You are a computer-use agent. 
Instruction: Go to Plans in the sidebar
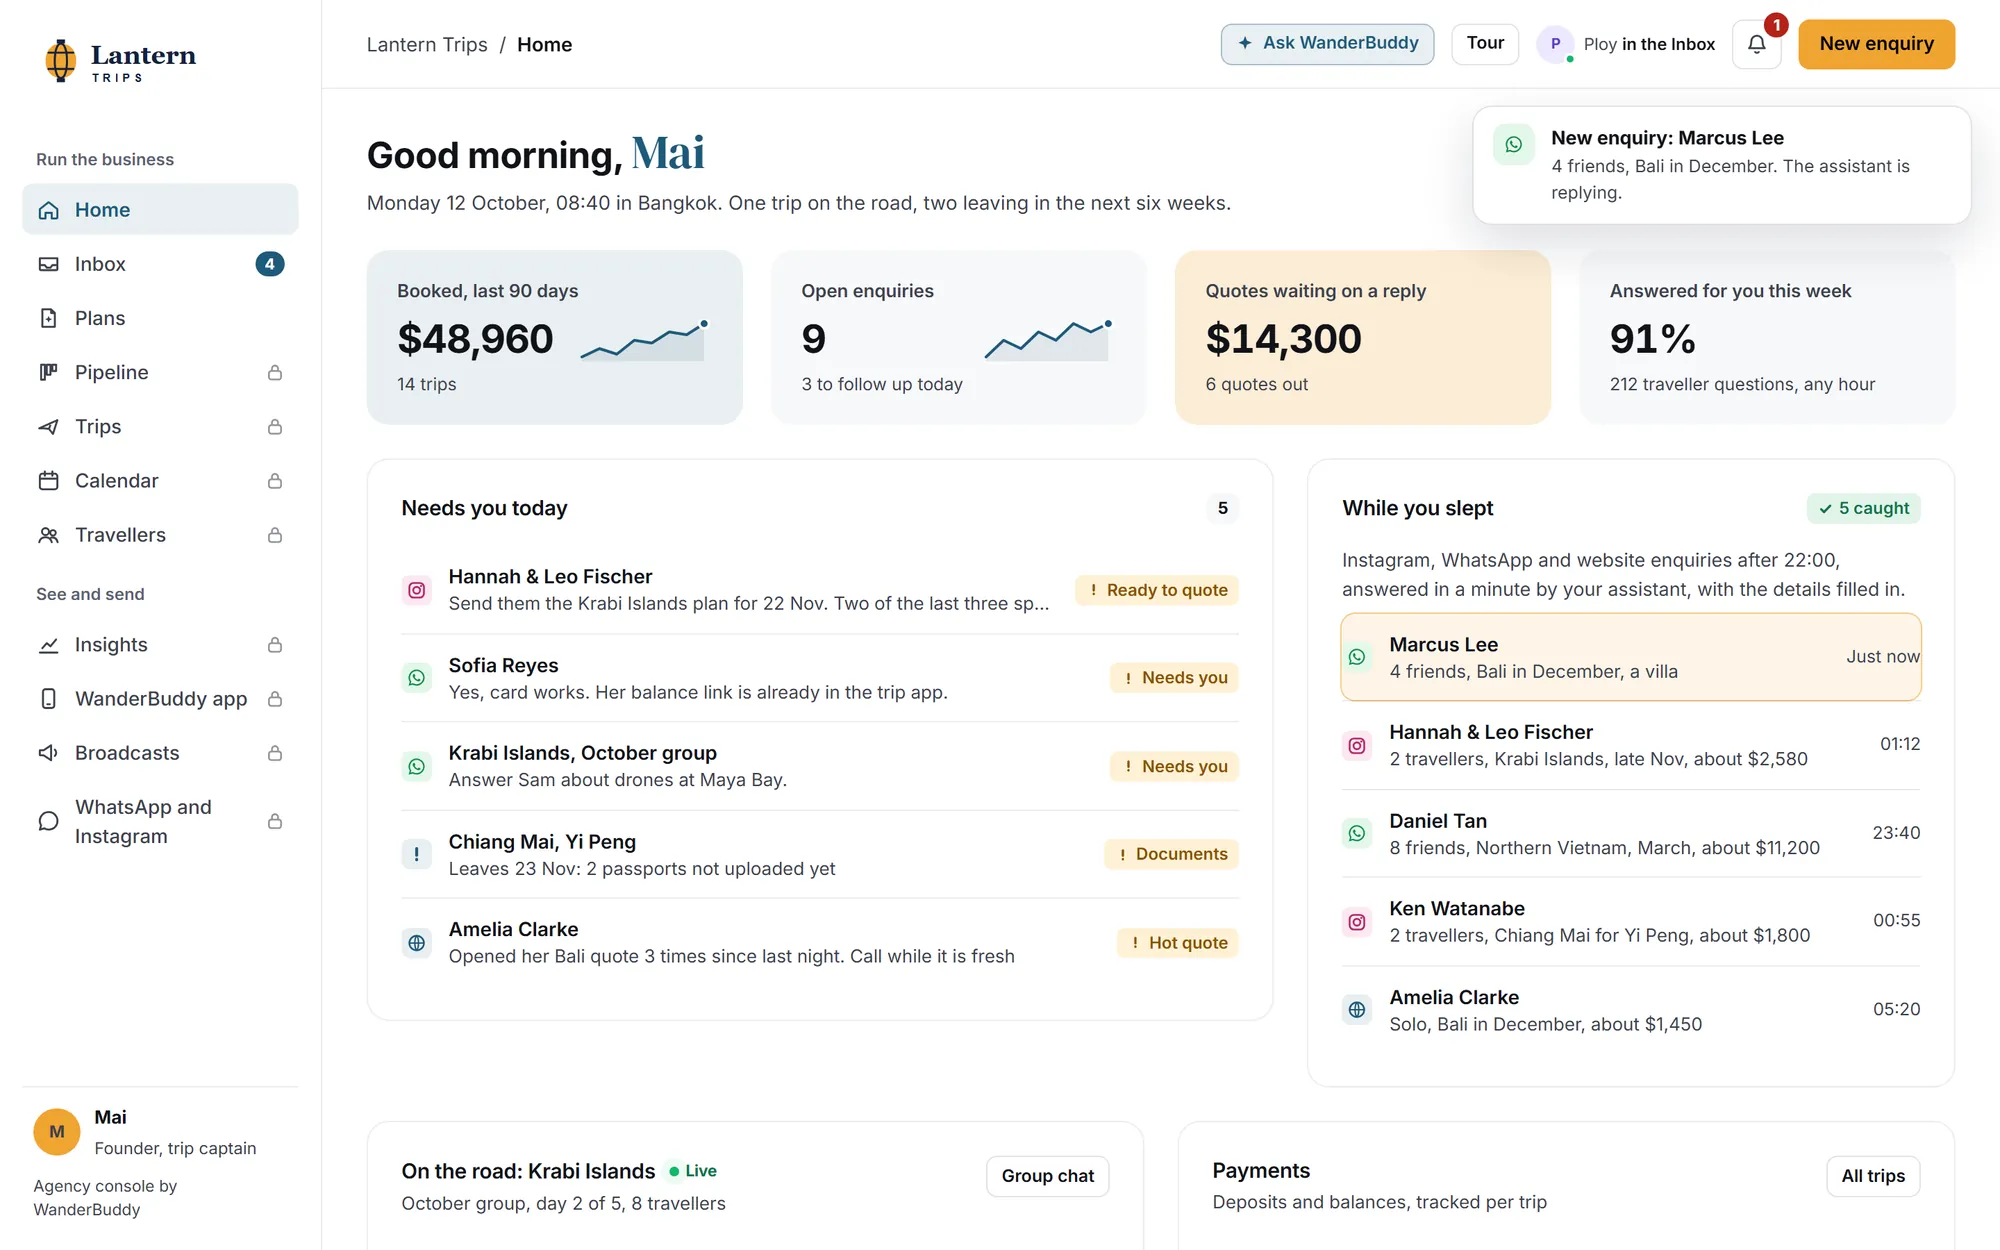(x=160, y=318)
